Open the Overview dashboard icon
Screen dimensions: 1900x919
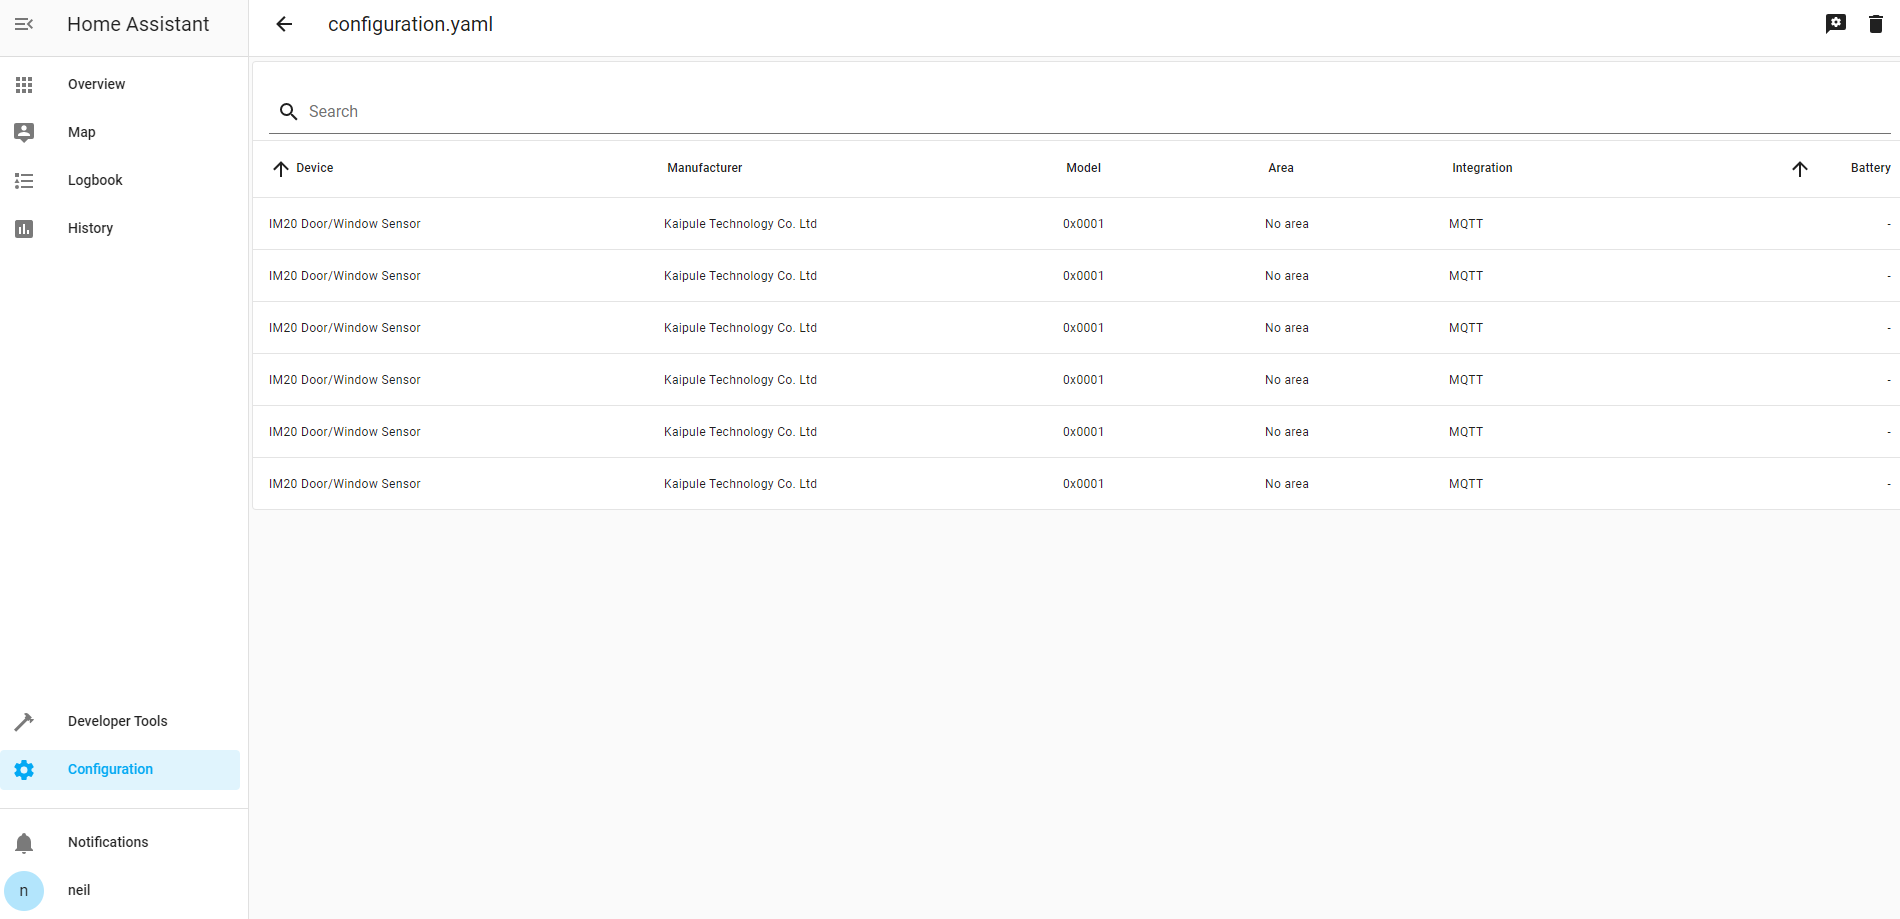(x=24, y=85)
